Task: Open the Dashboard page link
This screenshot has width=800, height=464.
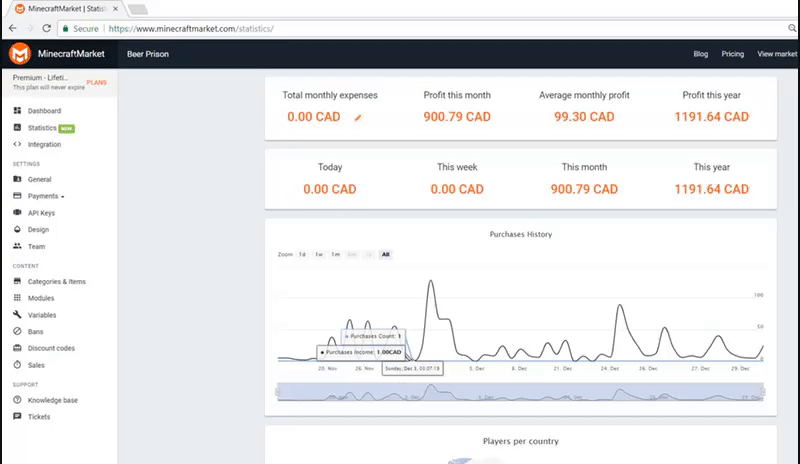Action: coord(44,111)
